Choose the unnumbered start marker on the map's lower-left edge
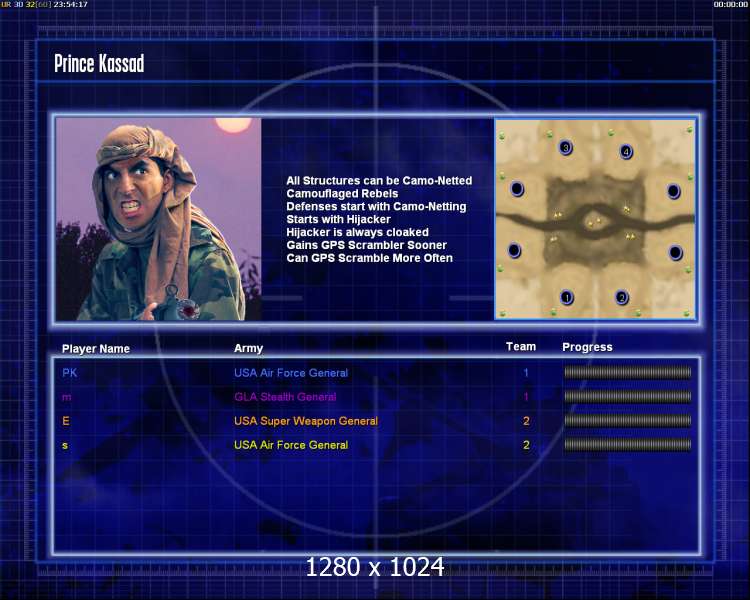 (514, 250)
